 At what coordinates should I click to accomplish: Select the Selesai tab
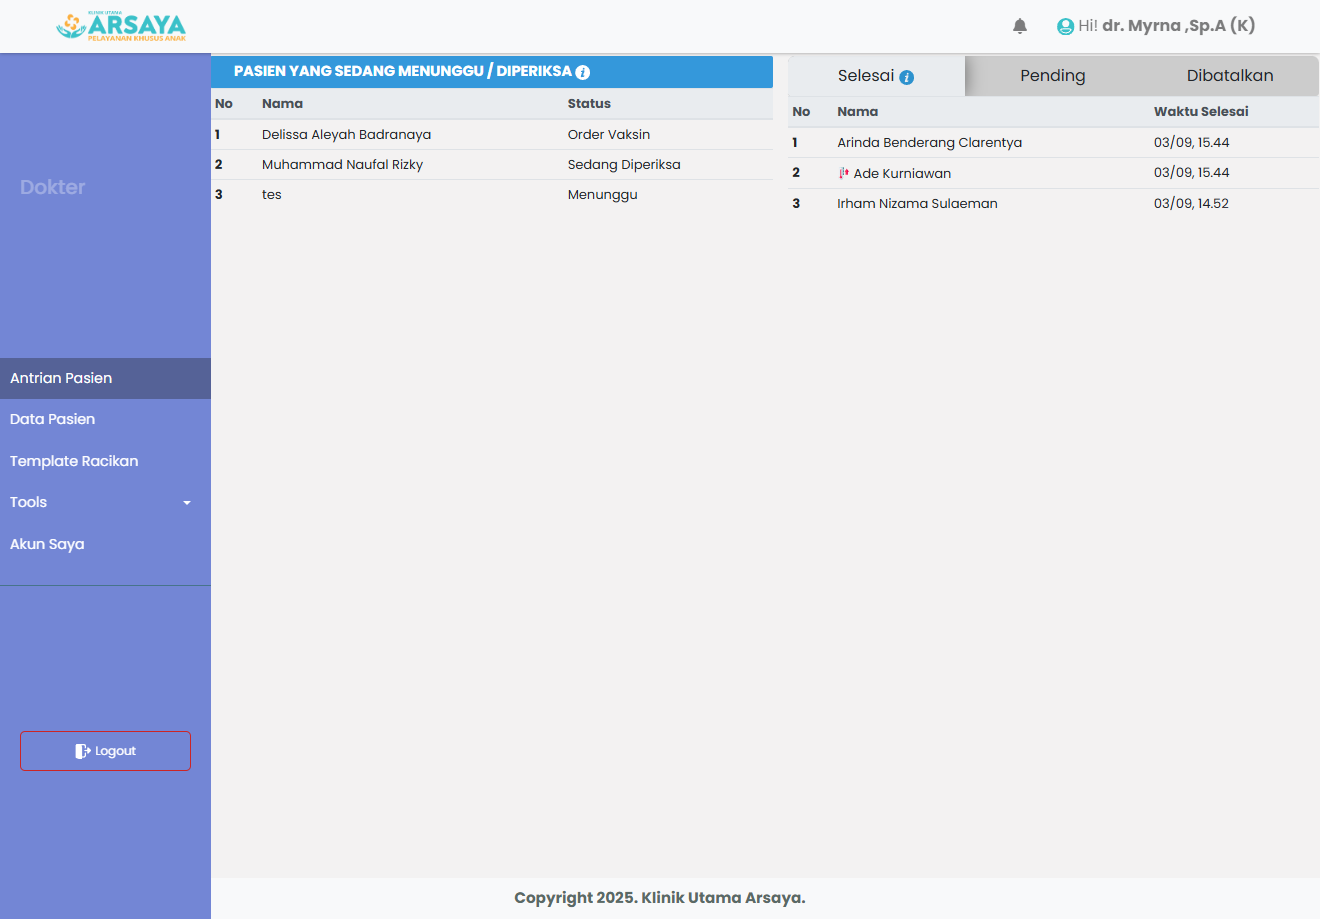point(865,76)
